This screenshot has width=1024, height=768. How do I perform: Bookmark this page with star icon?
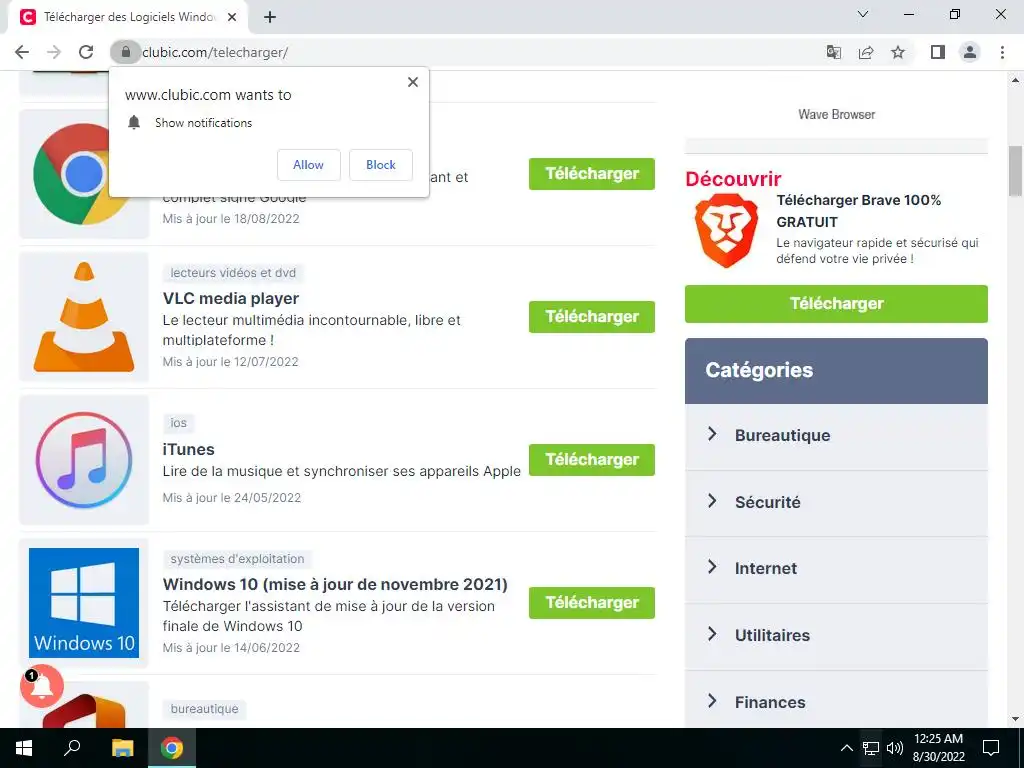pos(898,52)
